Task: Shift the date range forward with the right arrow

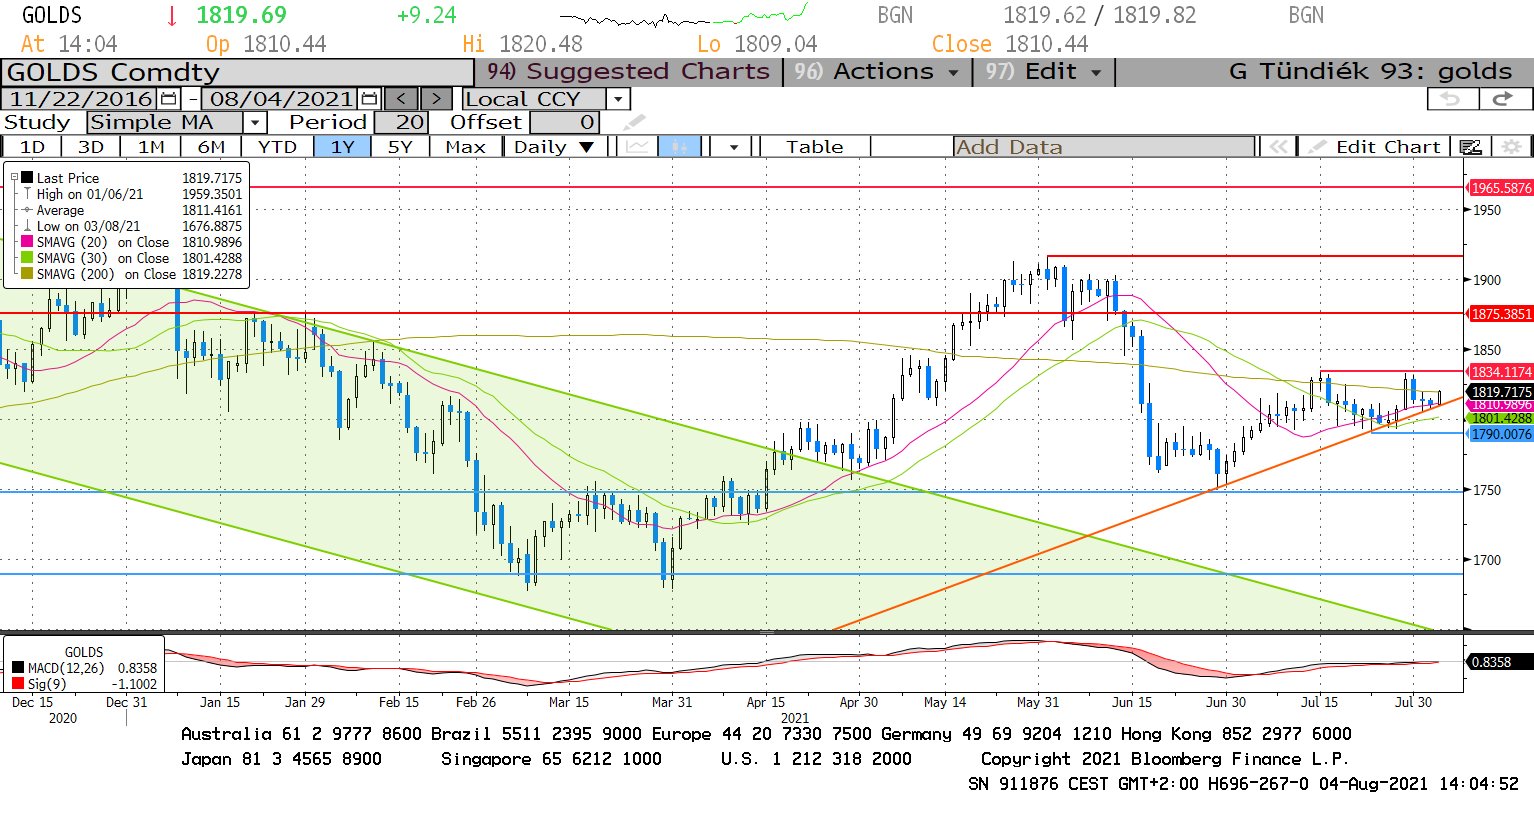Action: coord(436,99)
